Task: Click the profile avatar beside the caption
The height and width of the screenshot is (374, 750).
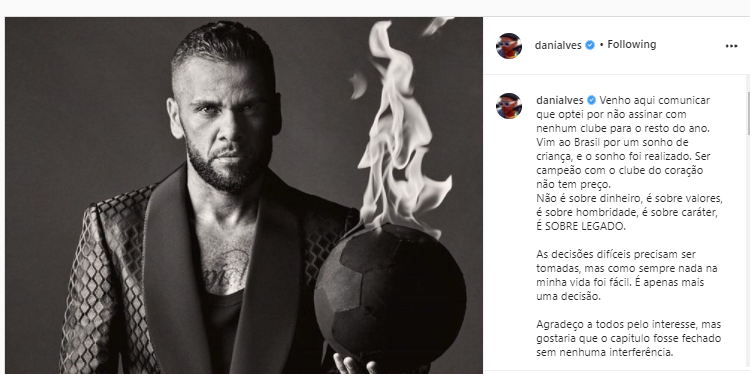Action: click(x=508, y=106)
